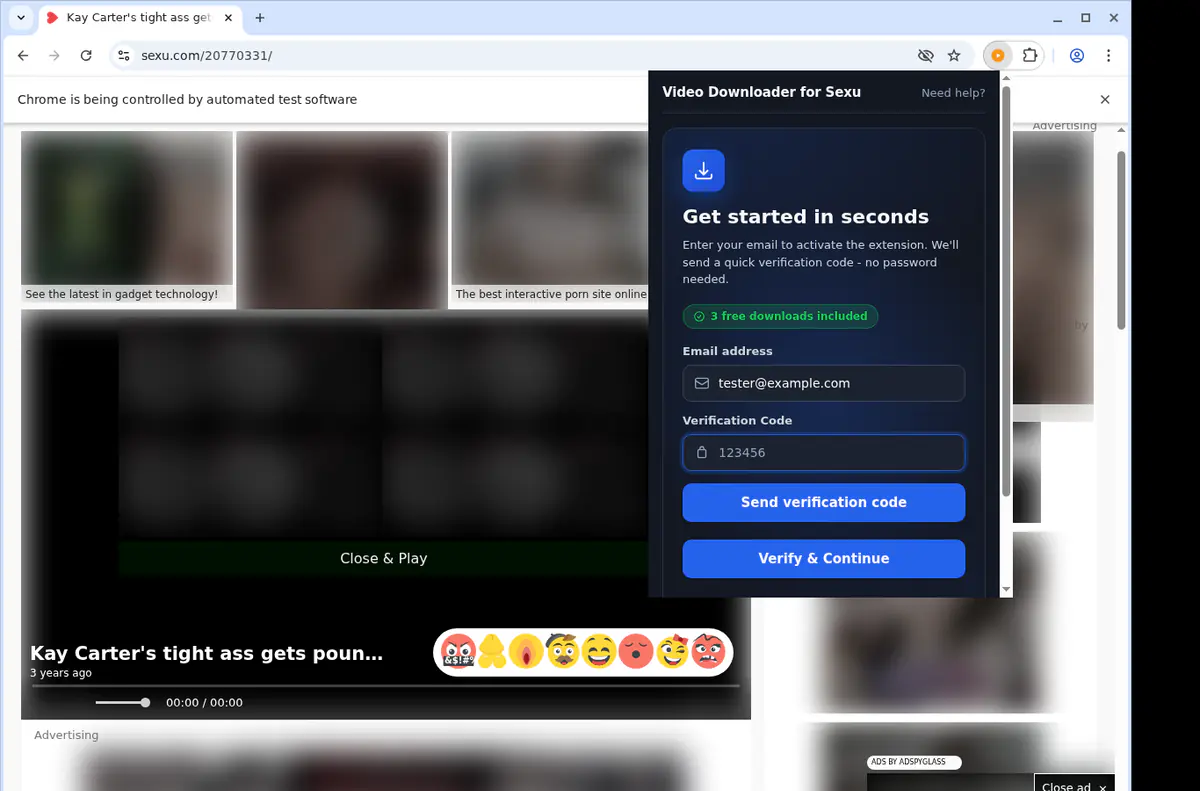Dismiss the automated test software infobar
This screenshot has width=1200, height=791.
point(1105,99)
